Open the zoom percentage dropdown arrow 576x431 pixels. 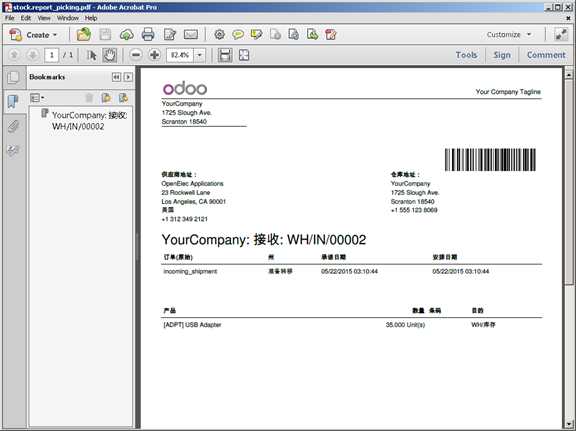click(199, 55)
